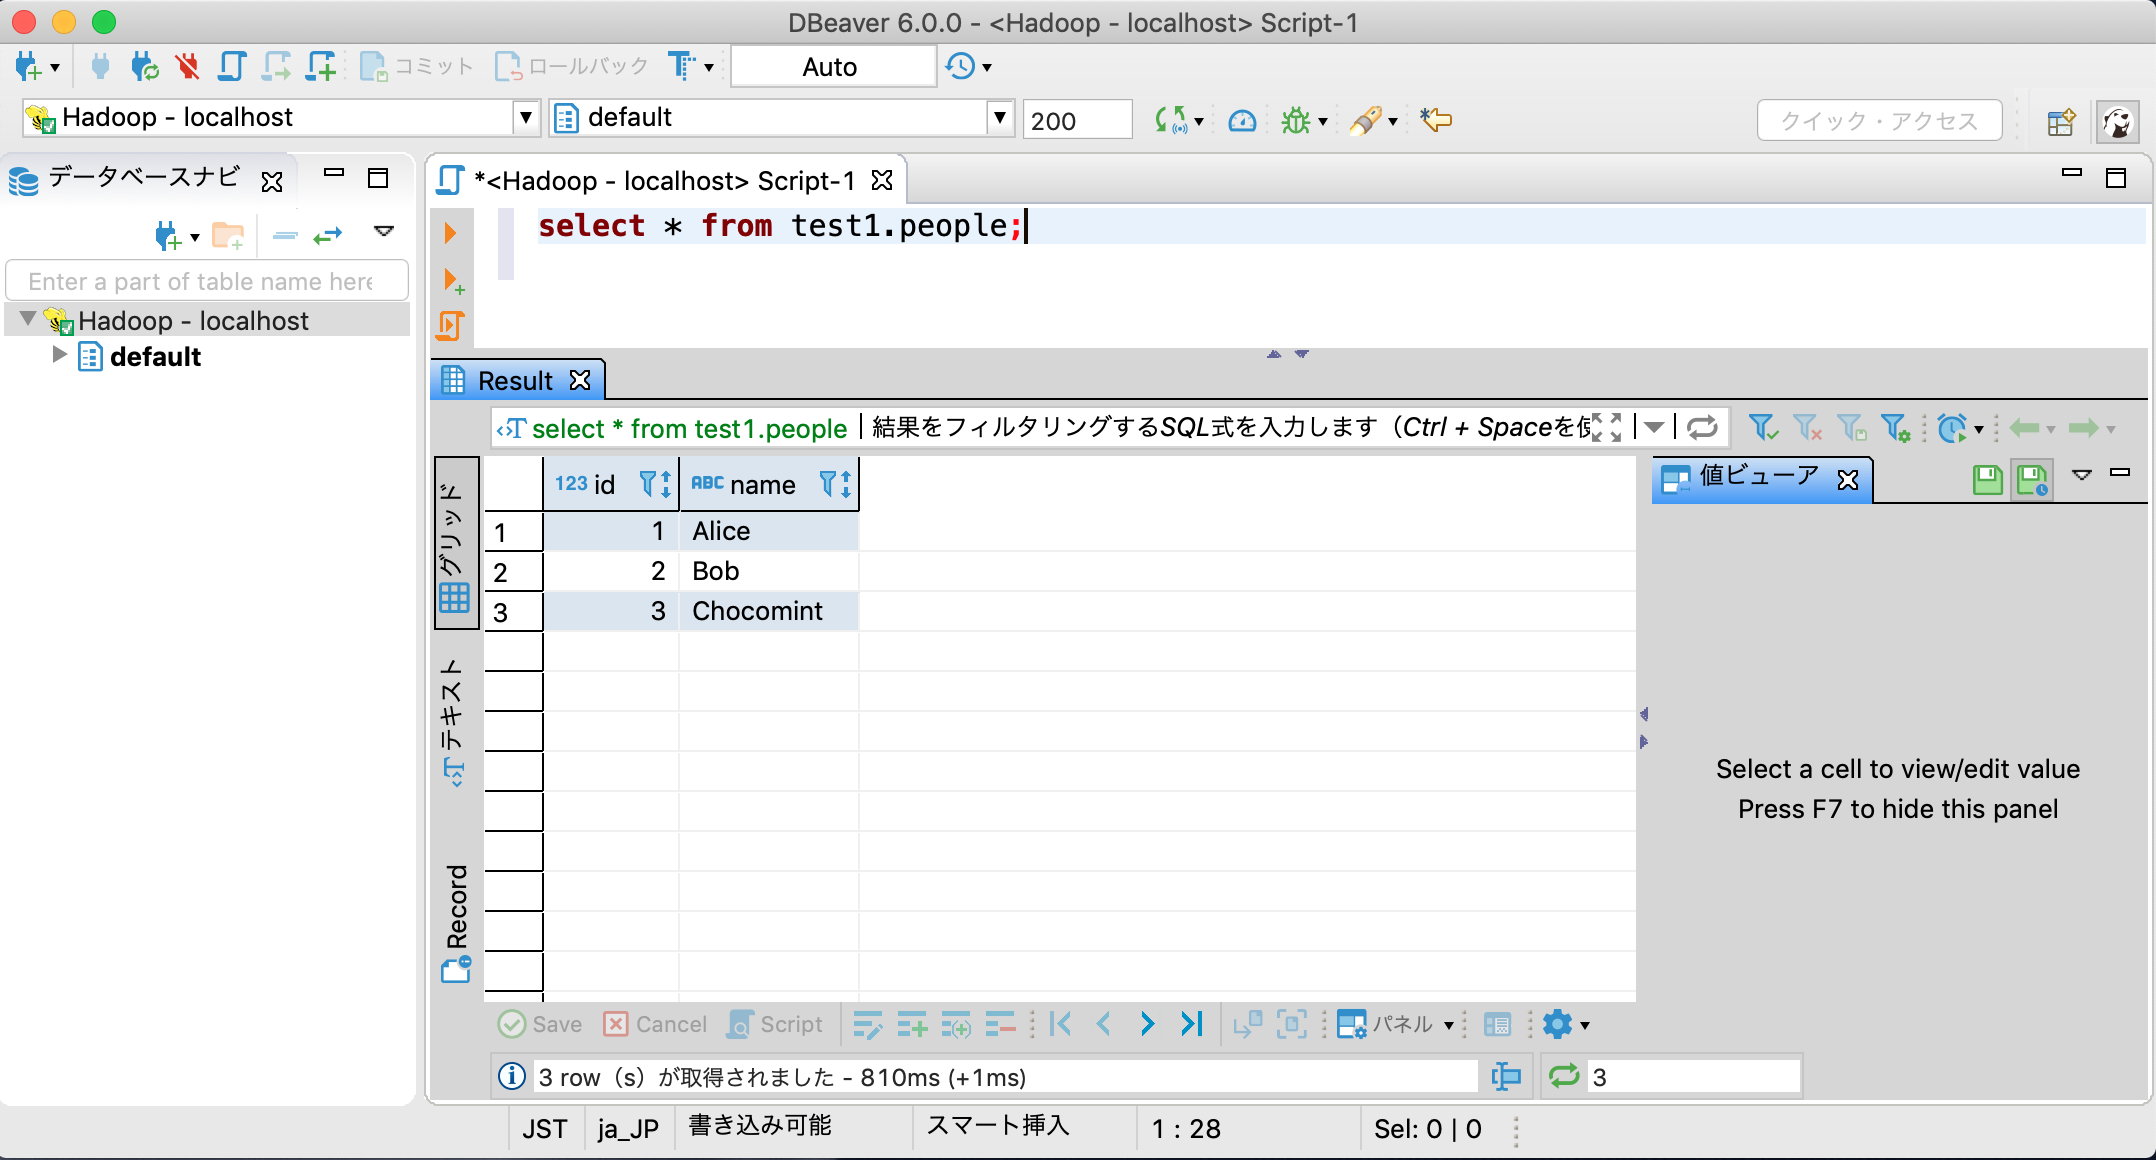Click the name column sort/filter icon
Screen dimensions: 2156x1160
(x=835, y=485)
